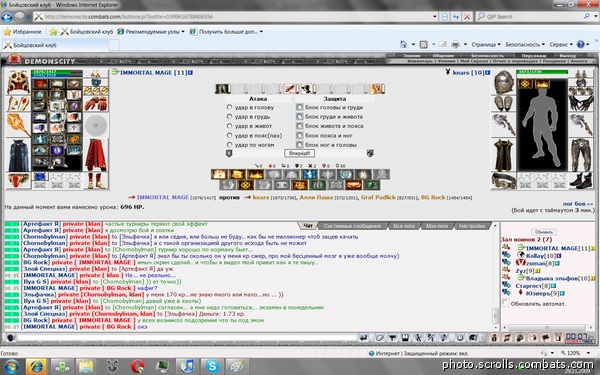
Task: Click the browser refresh button
Action: point(456,16)
